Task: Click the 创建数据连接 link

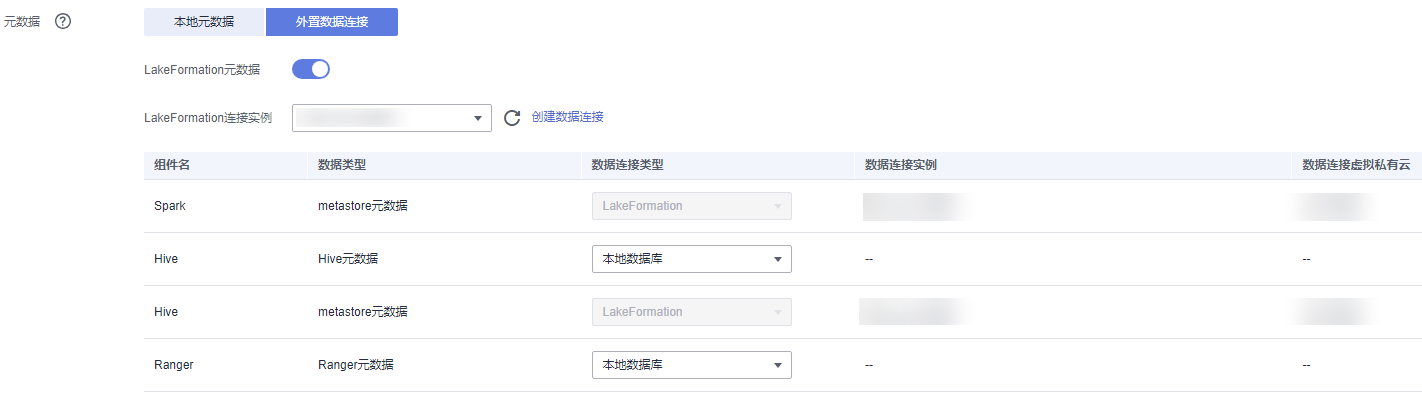Action: pos(568,117)
